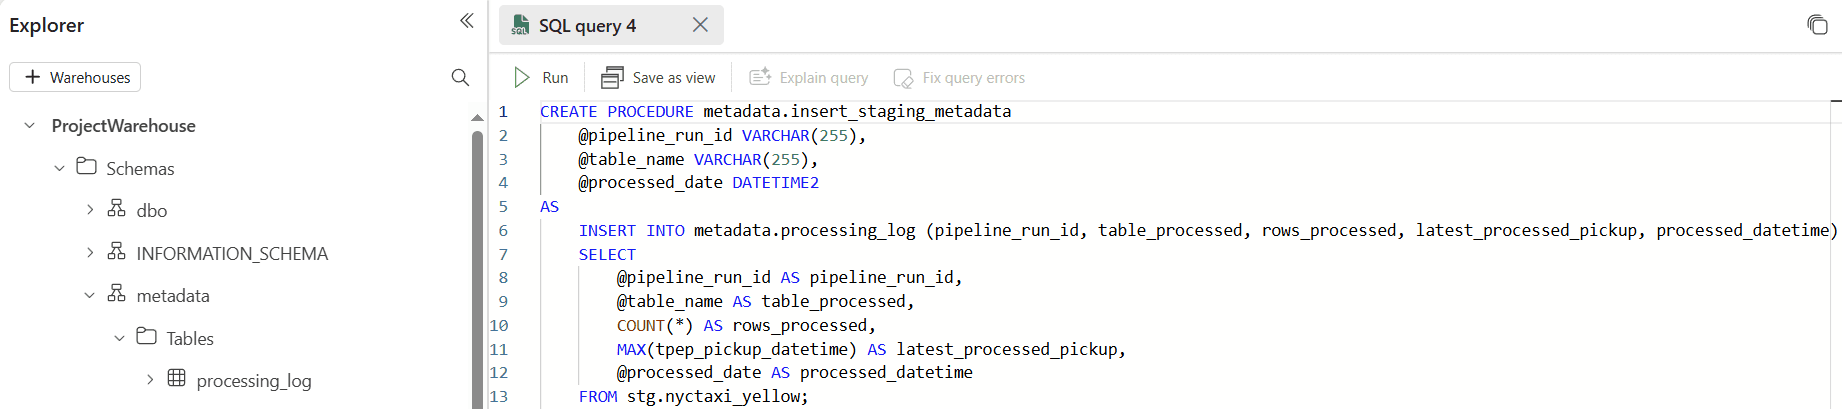Select the dbo schema label
Viewport: 1842px width, 409px height.
(152, 211)
